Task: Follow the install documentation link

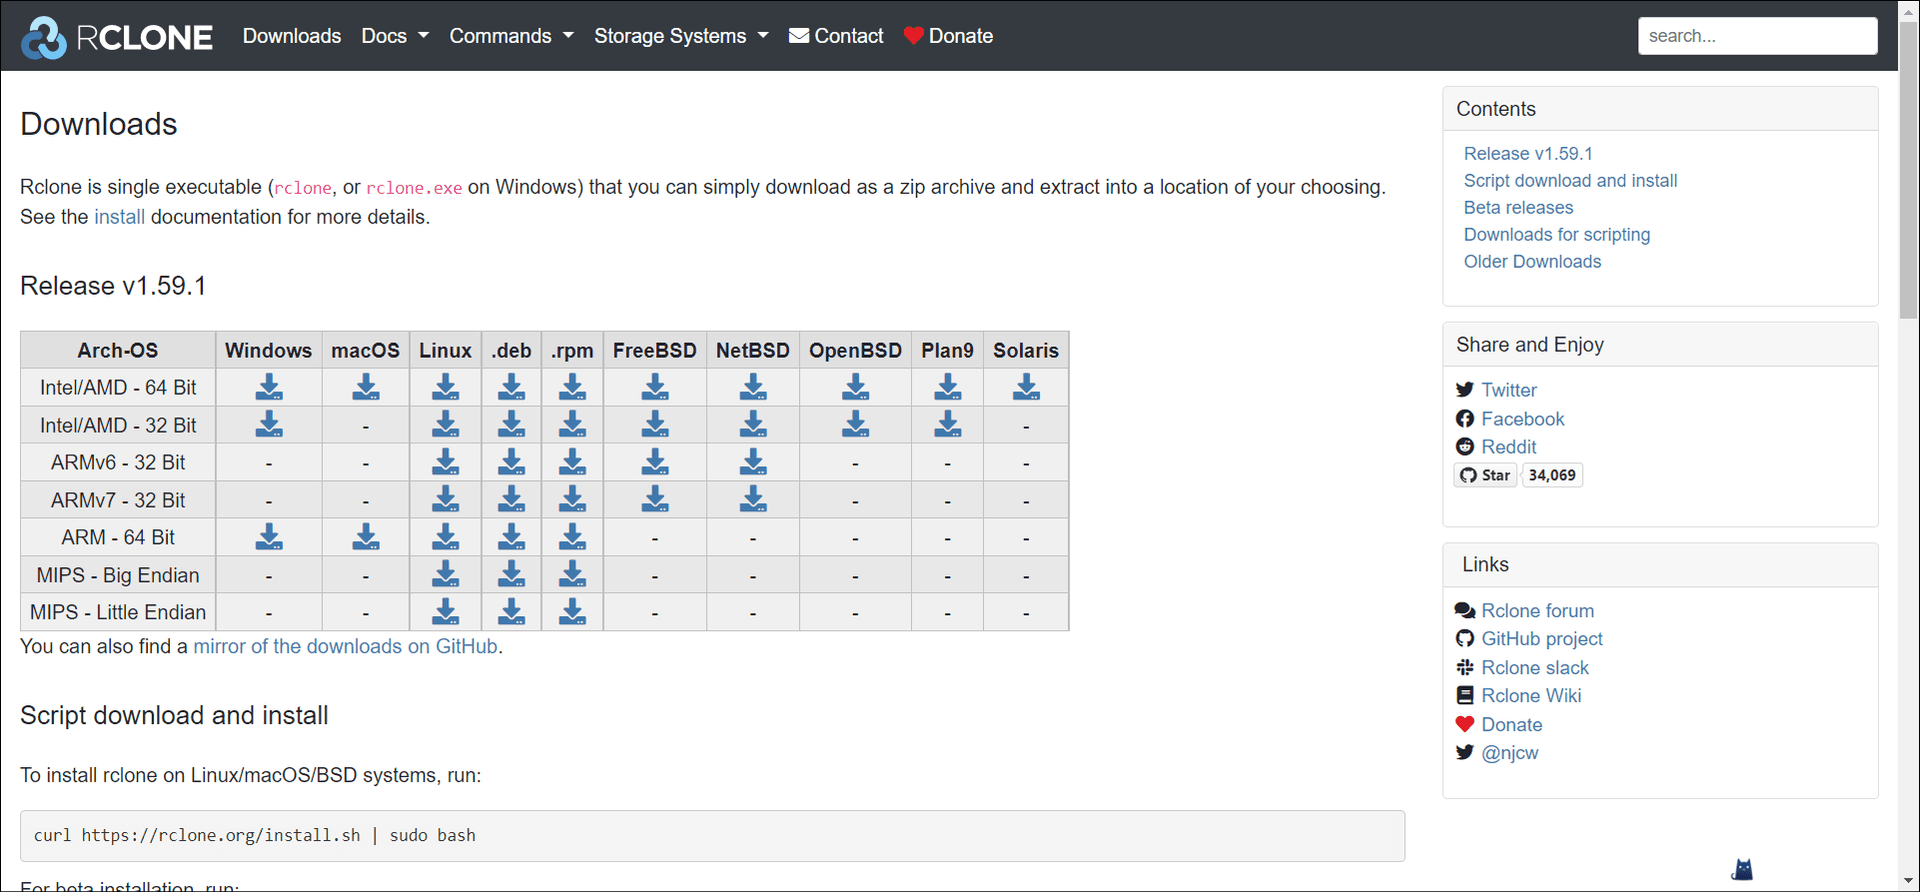Action: click(x=119, y=217)
